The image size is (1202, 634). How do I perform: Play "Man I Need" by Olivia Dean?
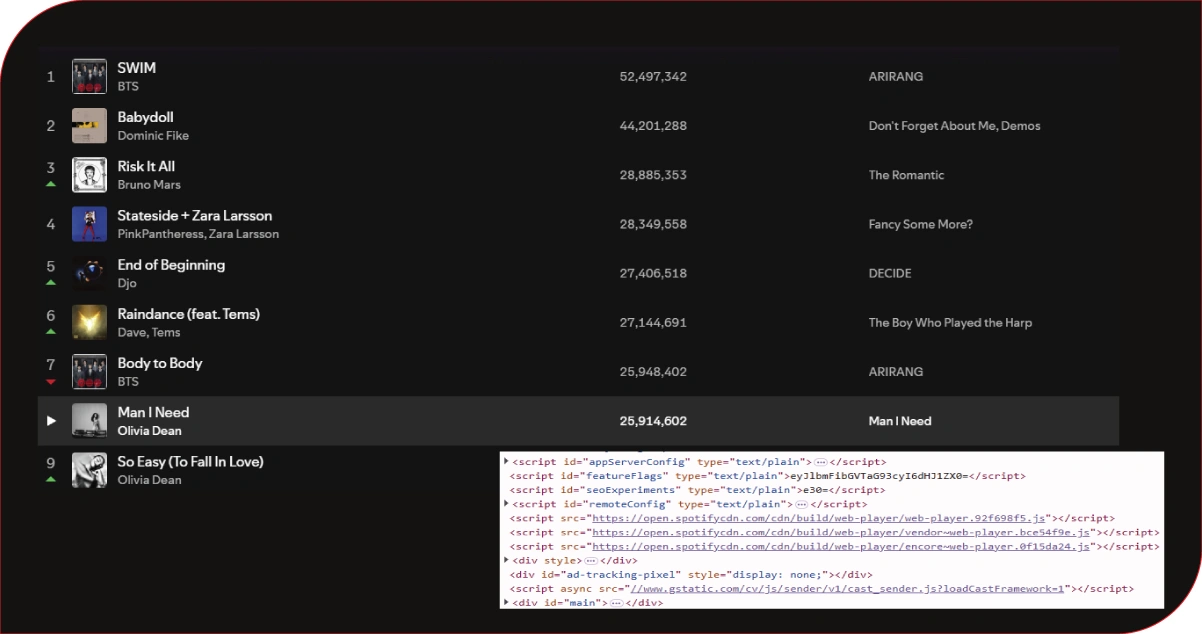tap(52, 421)
